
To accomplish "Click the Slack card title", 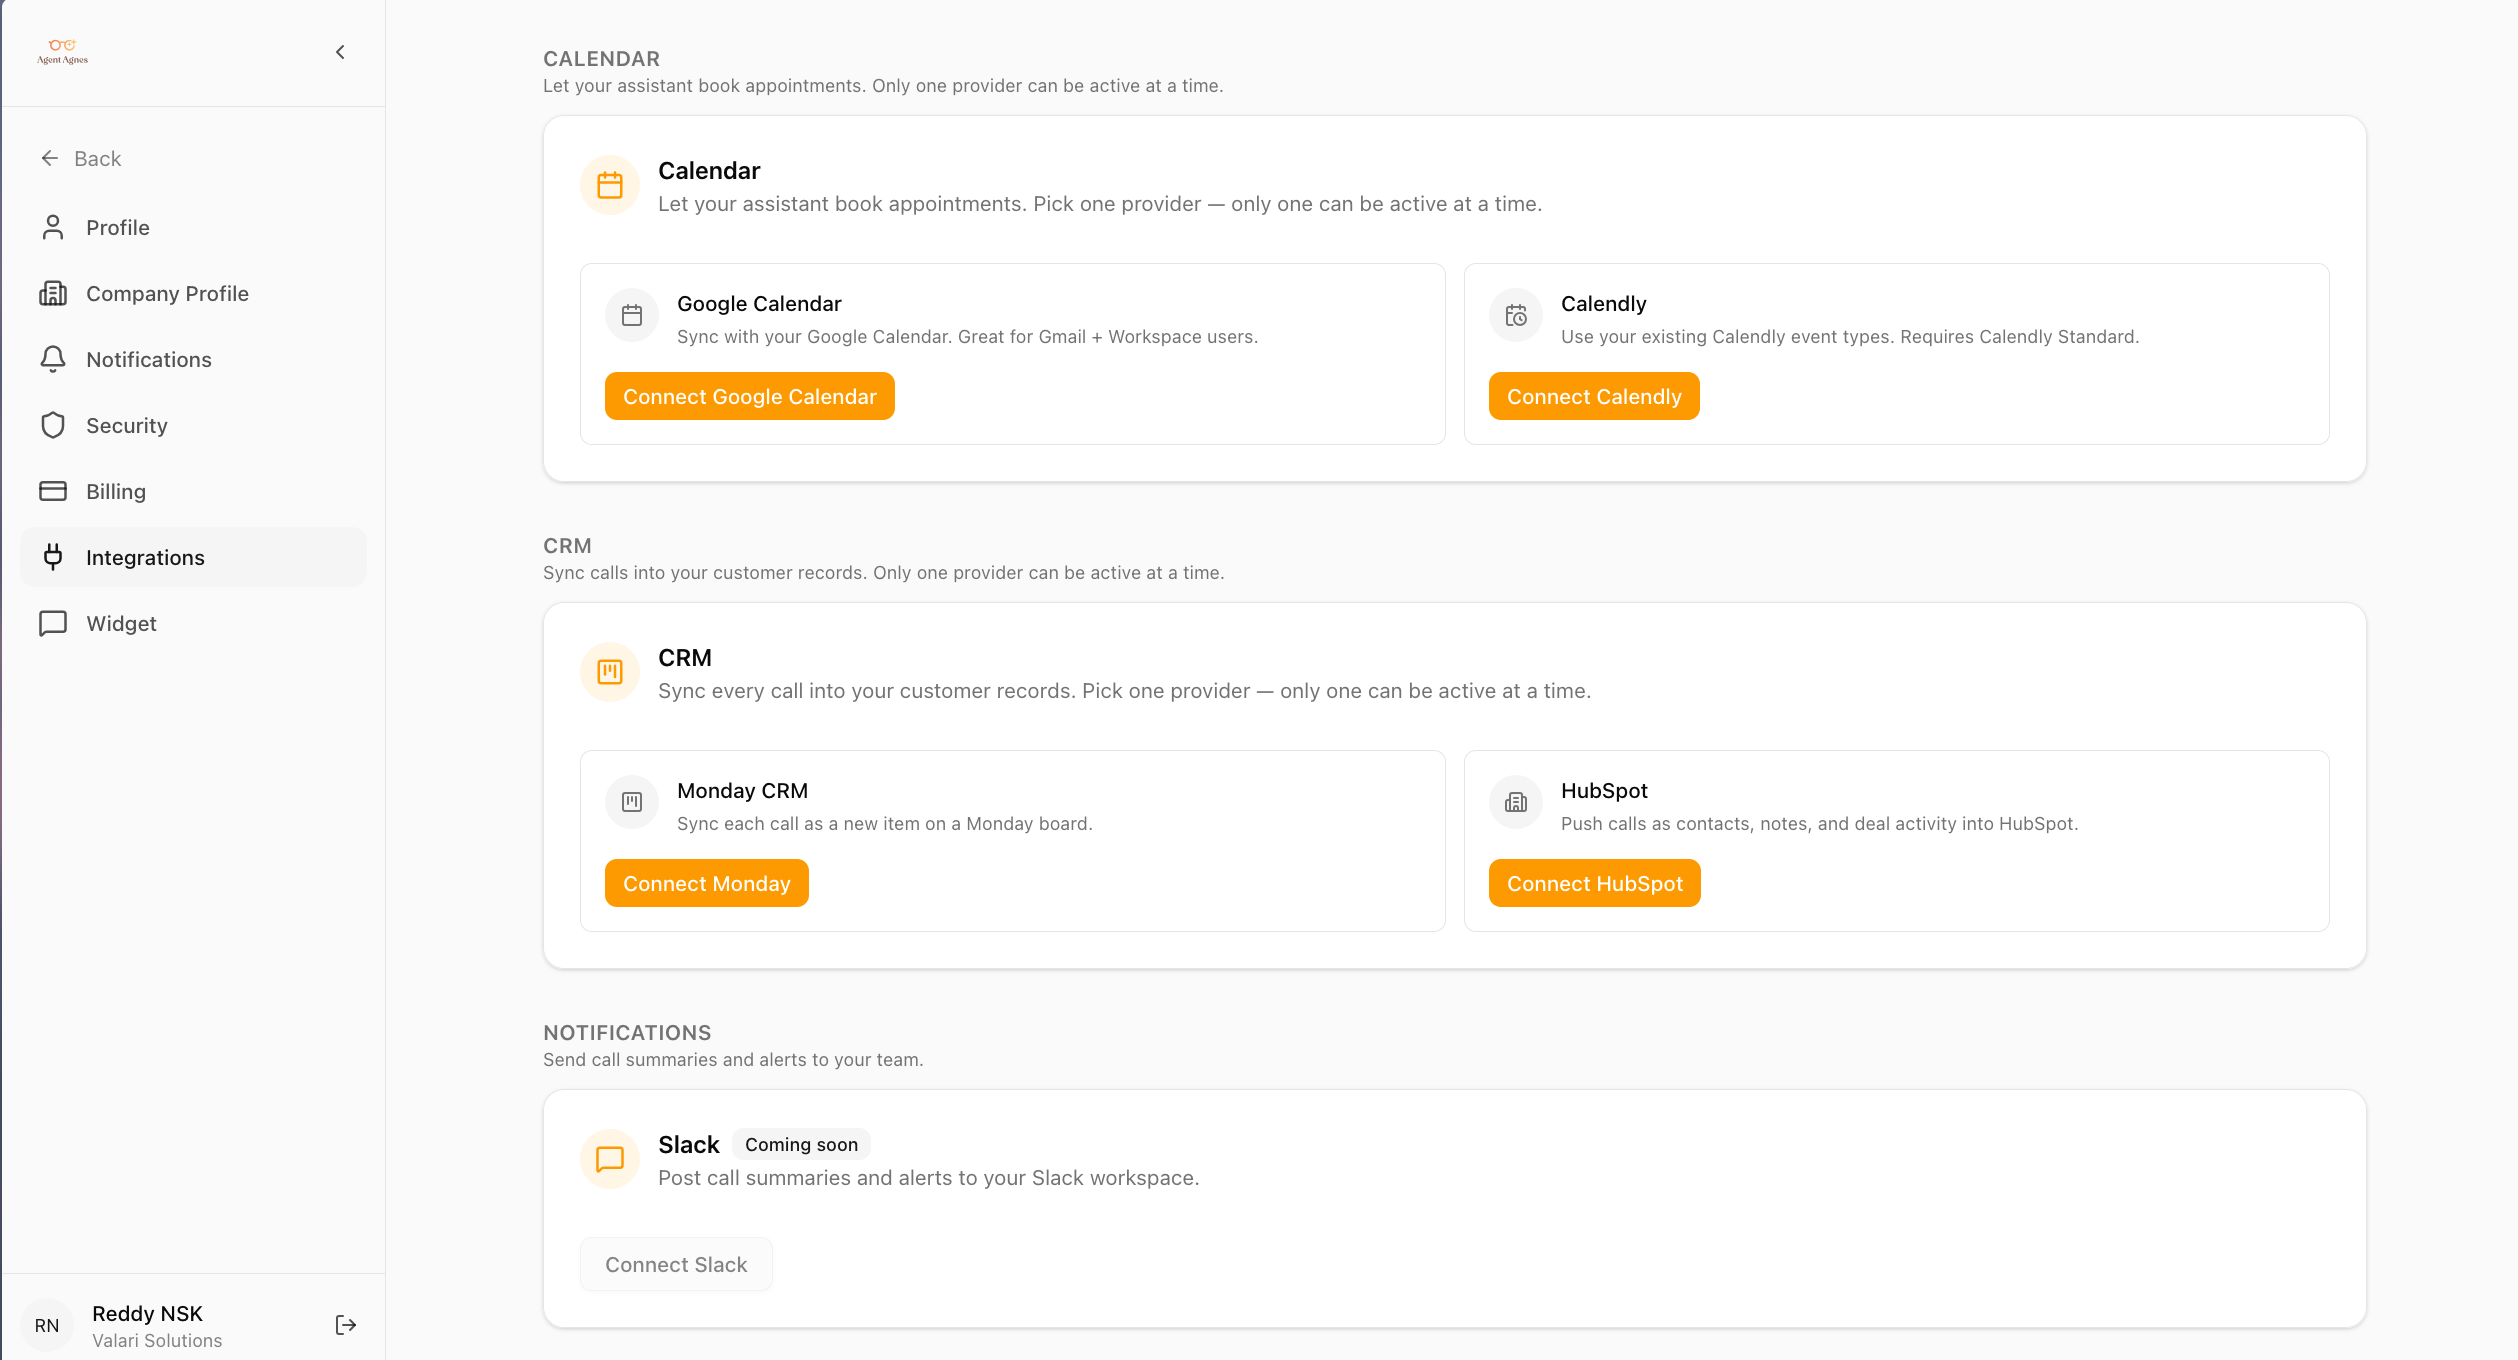I will [689, 1144].
